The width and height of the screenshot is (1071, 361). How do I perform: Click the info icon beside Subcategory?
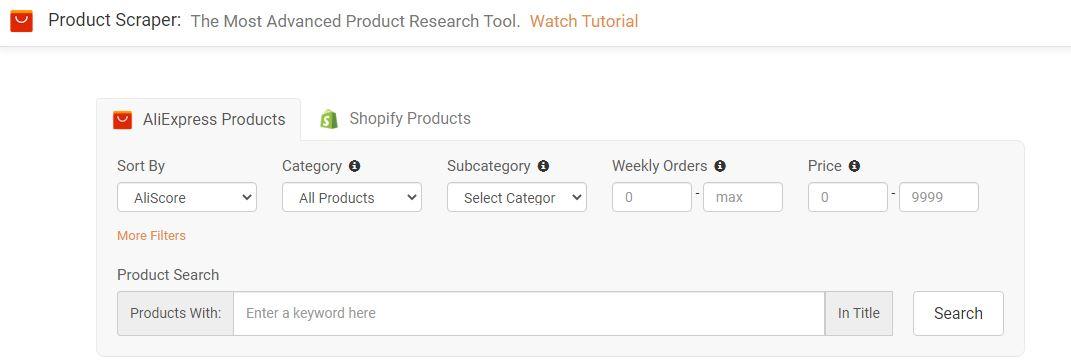coord(543,166)
